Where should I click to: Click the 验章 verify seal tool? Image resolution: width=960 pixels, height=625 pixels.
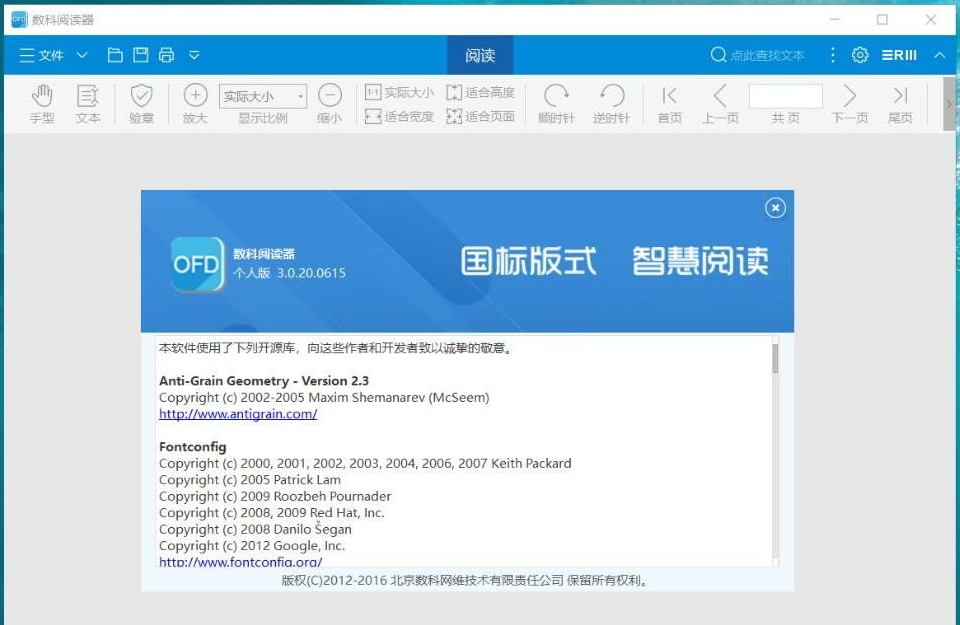(x=141, y=104)
